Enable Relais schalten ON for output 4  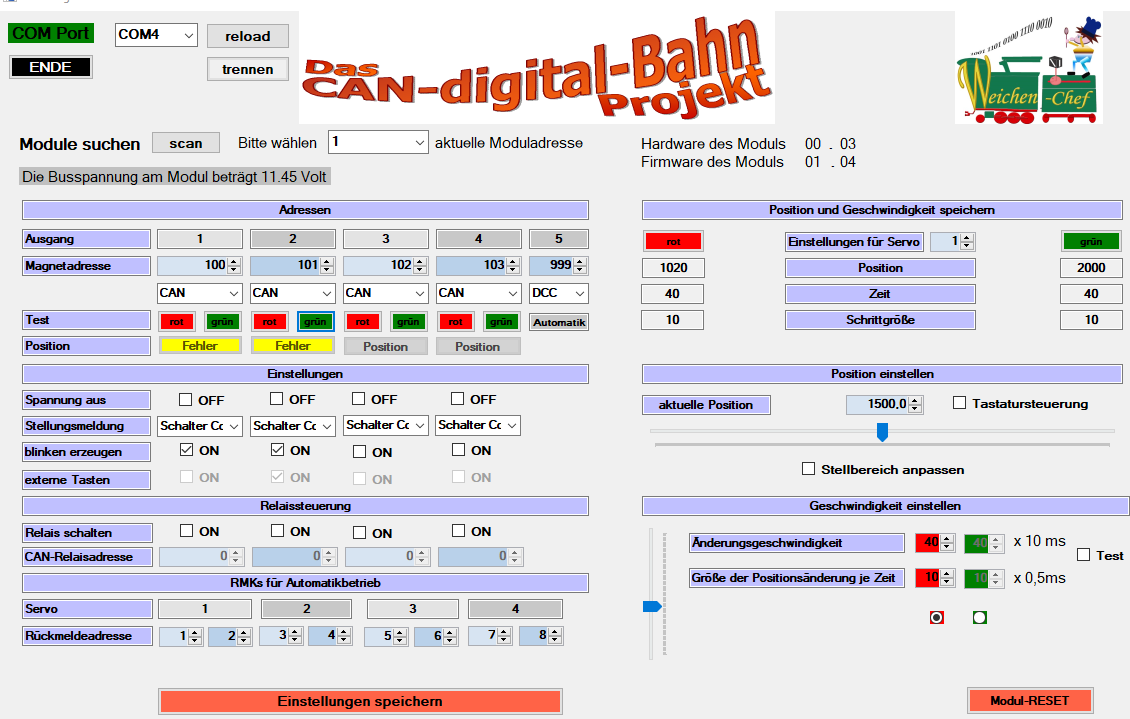point(458,531)
